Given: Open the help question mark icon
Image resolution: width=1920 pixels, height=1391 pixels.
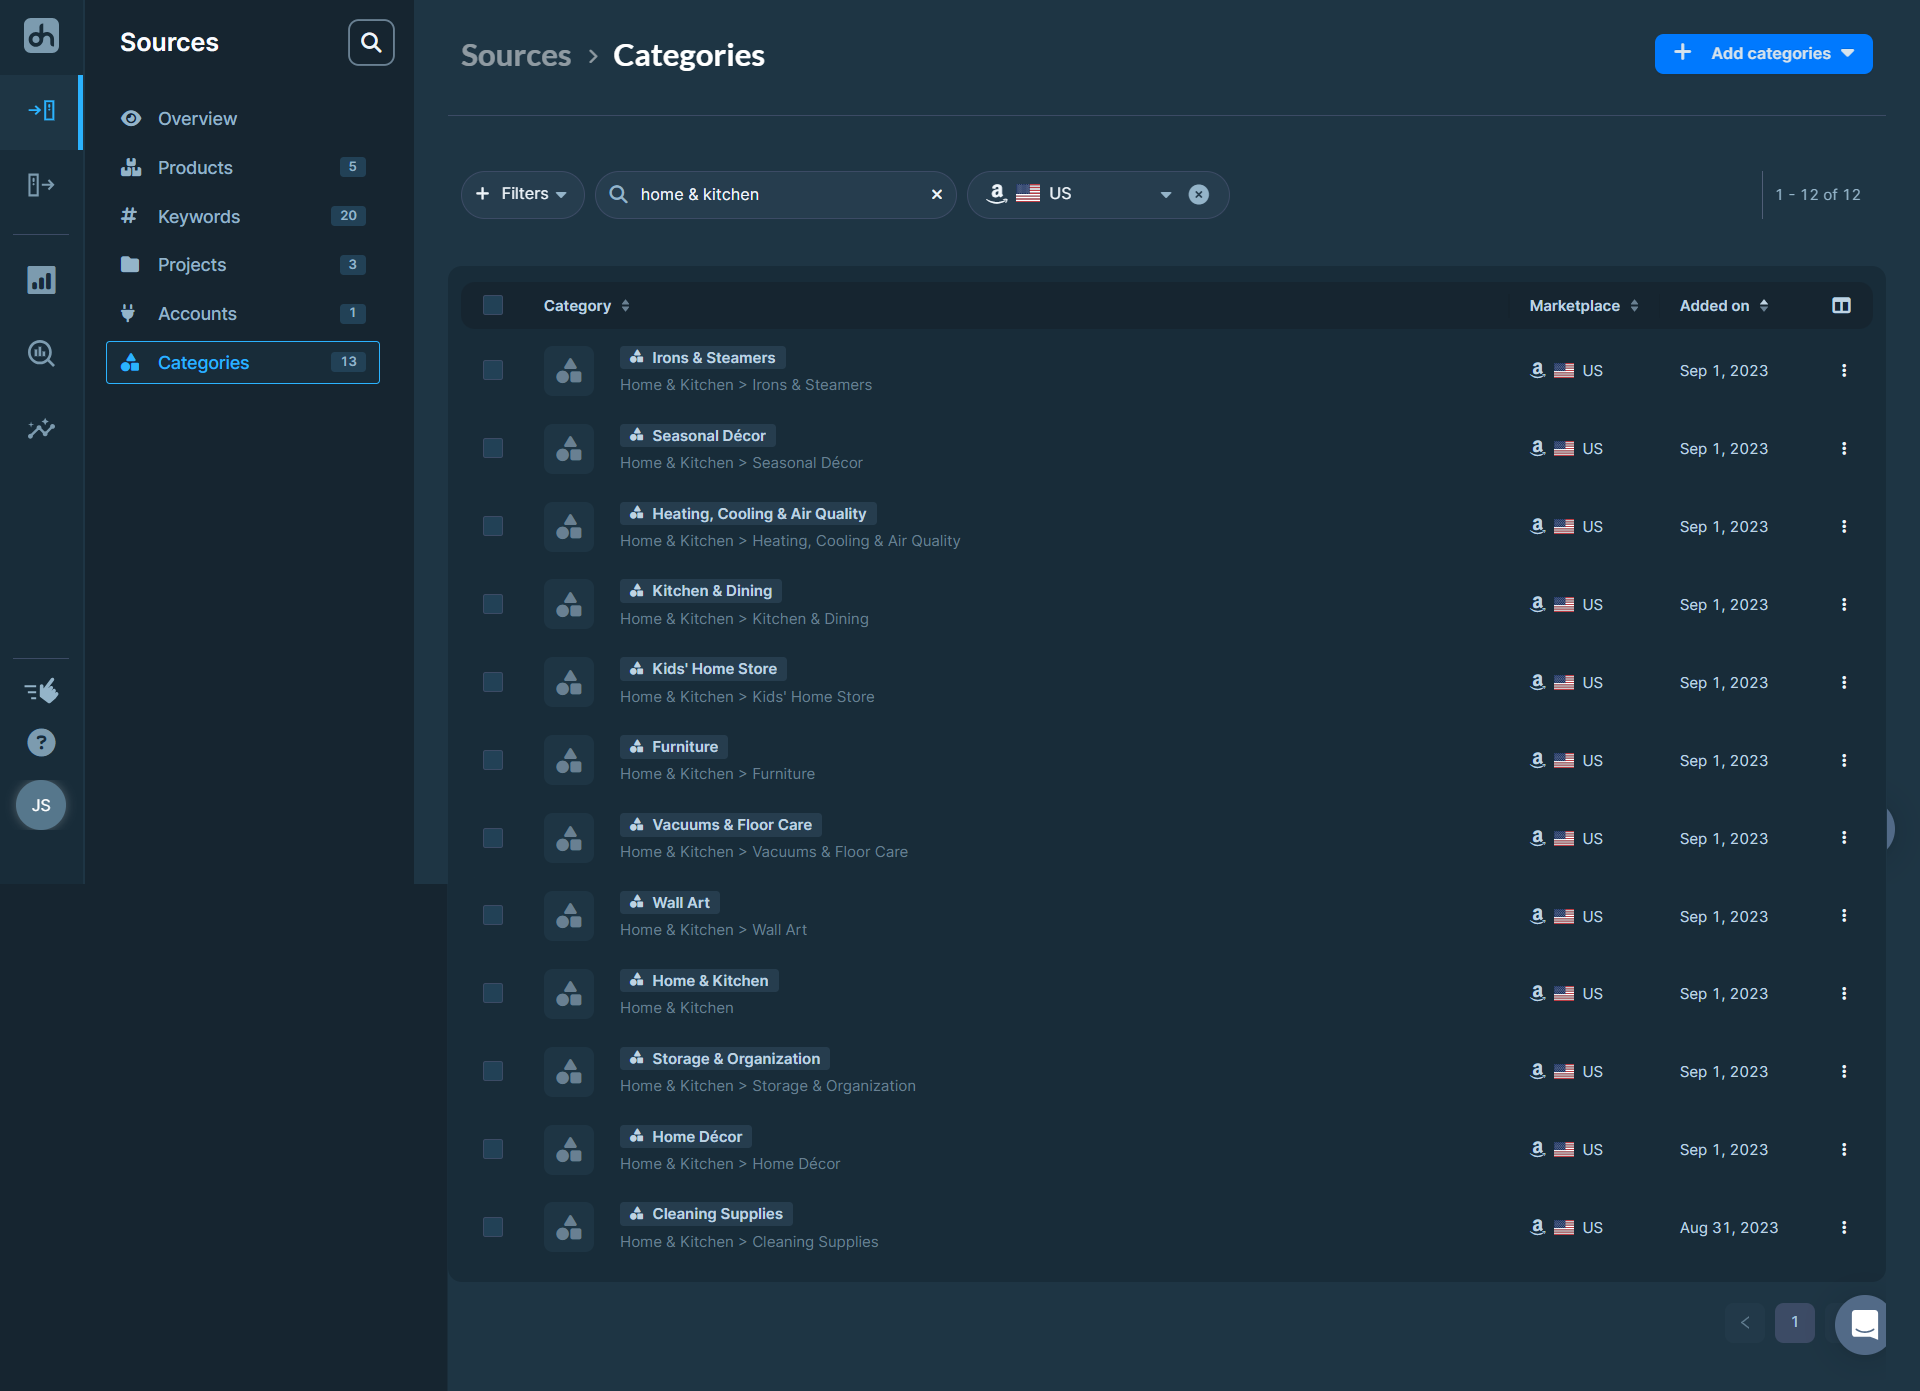Looking at the screenshot, I should (41, 743).
